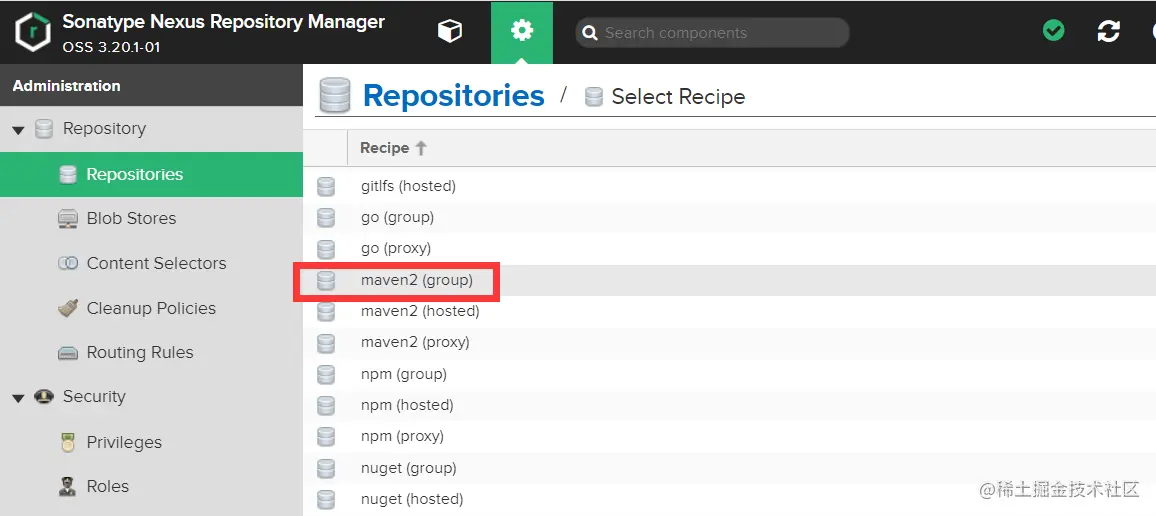Collapse the Repository tree section
This screenshot has height=516, width=1156.
(18, 130)
